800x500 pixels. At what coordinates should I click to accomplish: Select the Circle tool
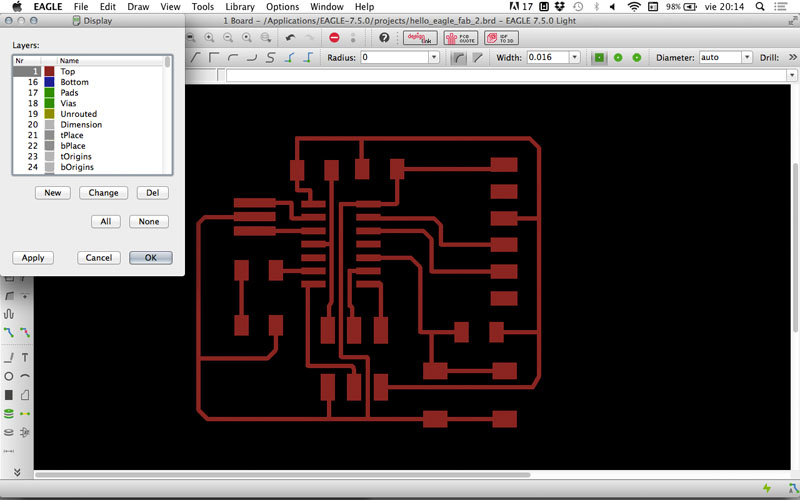[x=9, y=377]
